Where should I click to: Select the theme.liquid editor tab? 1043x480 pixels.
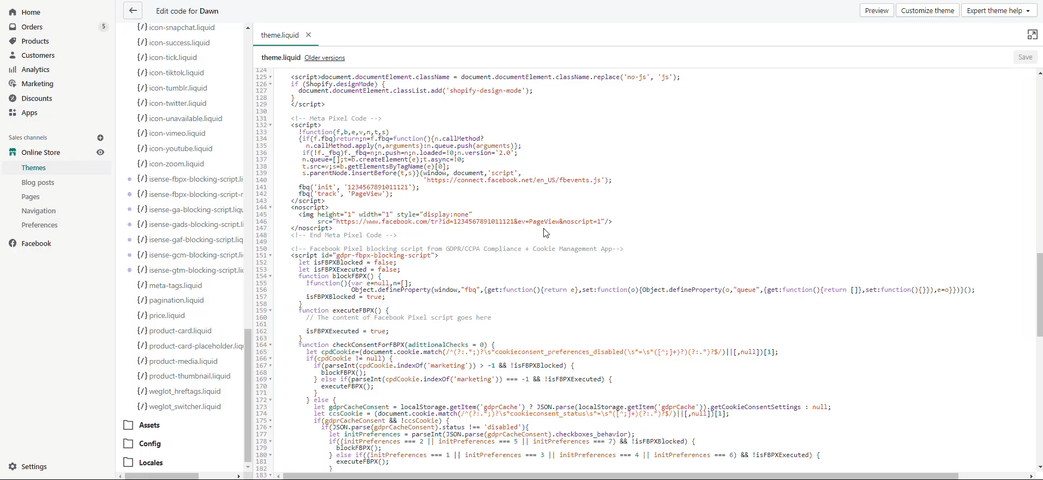(x=280, y=35)
